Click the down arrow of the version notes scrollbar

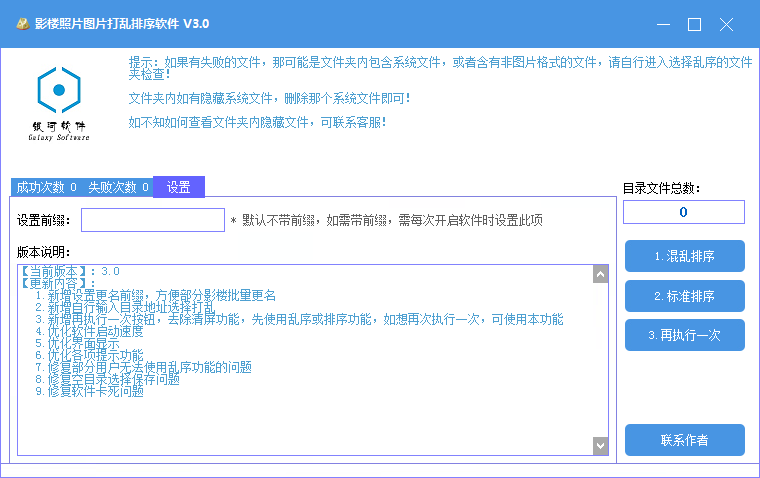[x=600, y=445]
